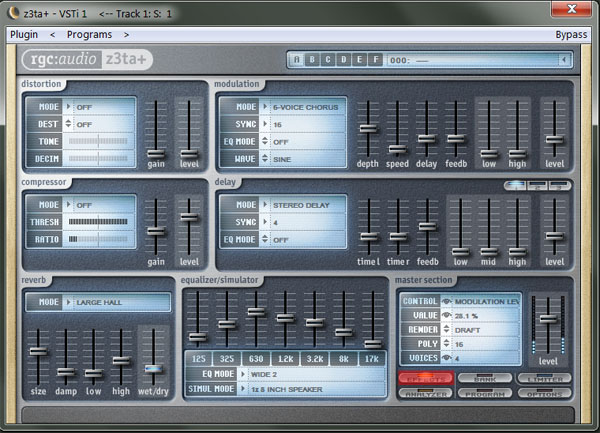The image size is (600, 433).
Task: Click the modulation speed fader handle
Action: point(397,149)
